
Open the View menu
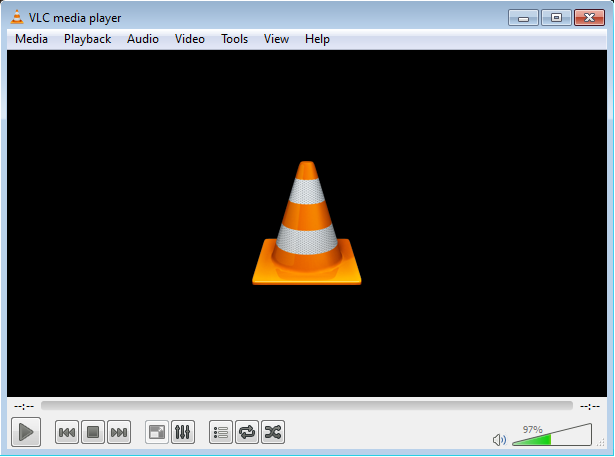point(277,39)
